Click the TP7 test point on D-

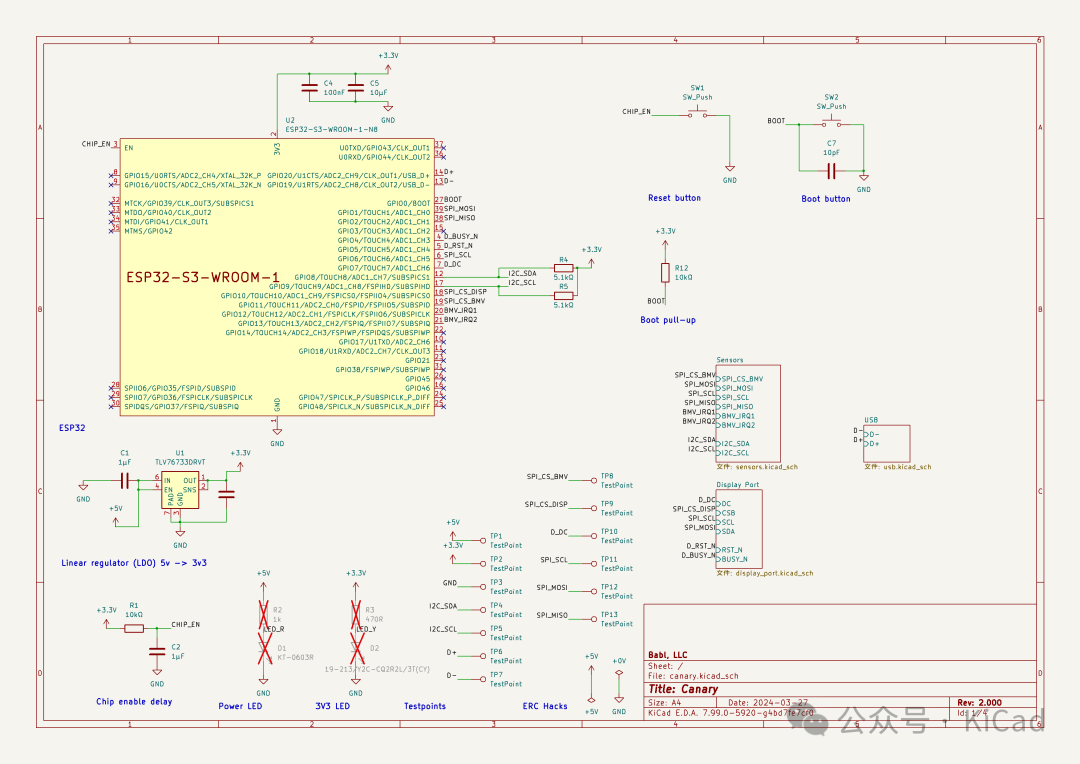click(x=483, y=679)
